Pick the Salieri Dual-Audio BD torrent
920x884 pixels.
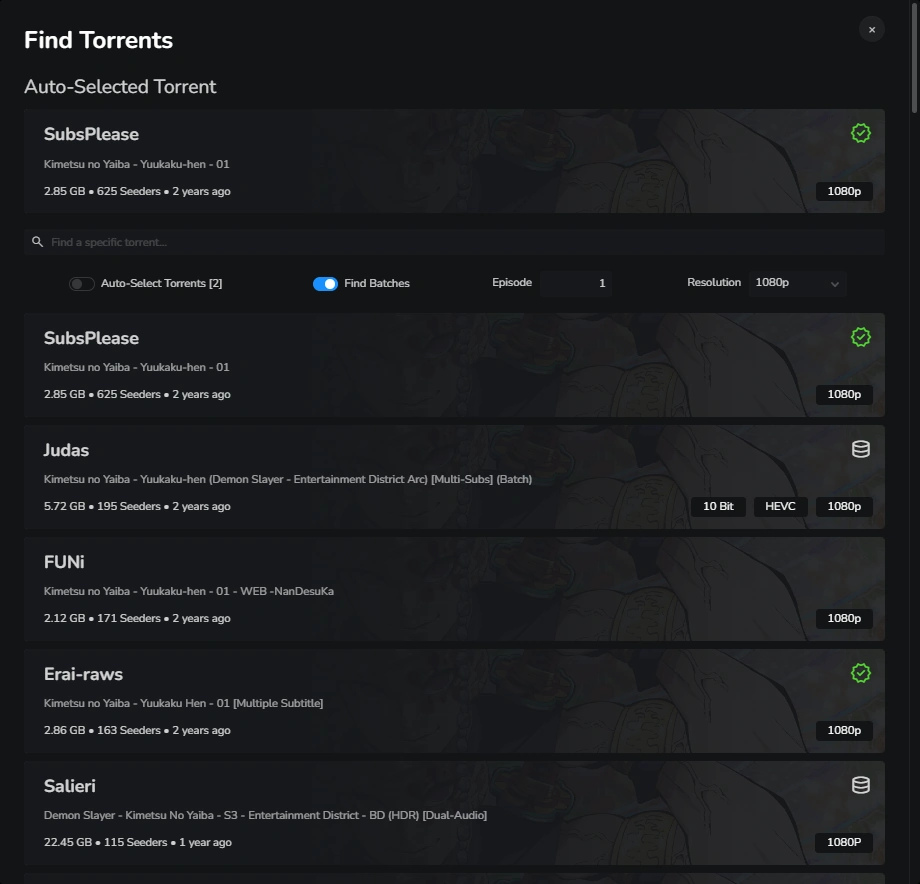[400, 813]
